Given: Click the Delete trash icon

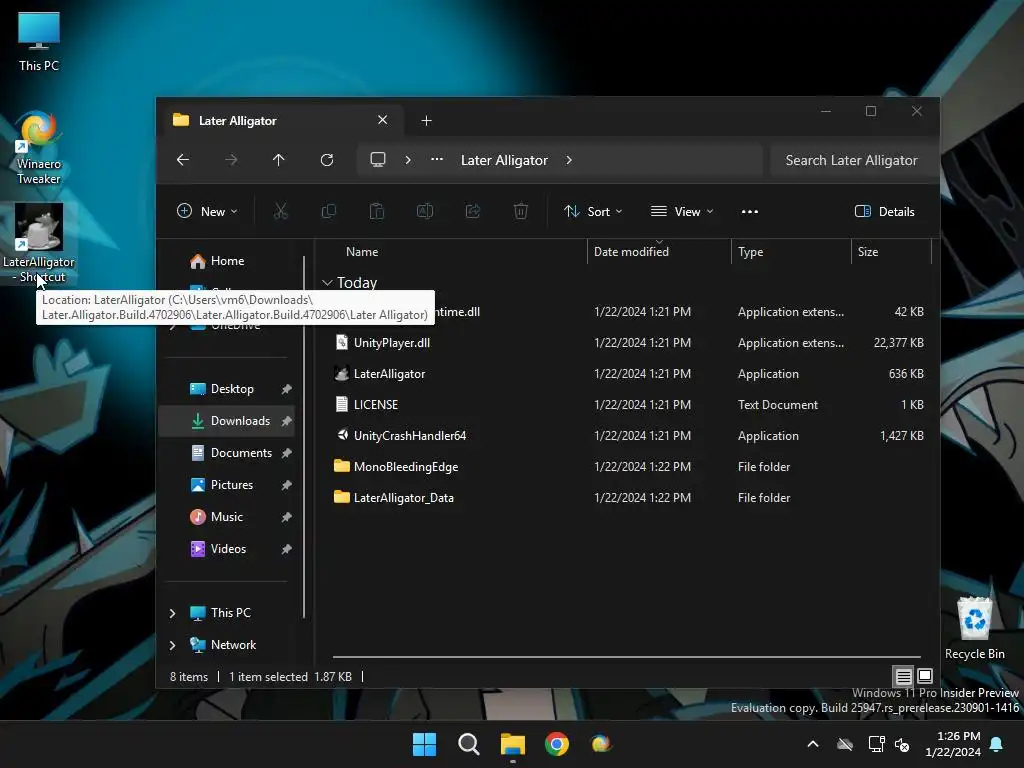Looking at the screenshot, I should coord(520,211).
